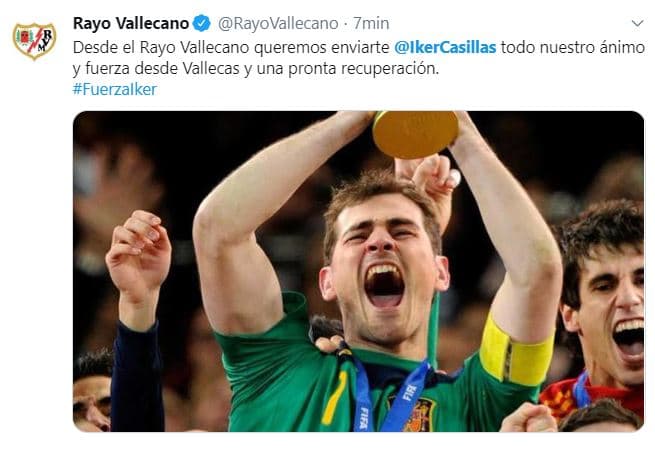Visit the @RayoVallecano handle link

pyautogui.click(x=278, y=23)
